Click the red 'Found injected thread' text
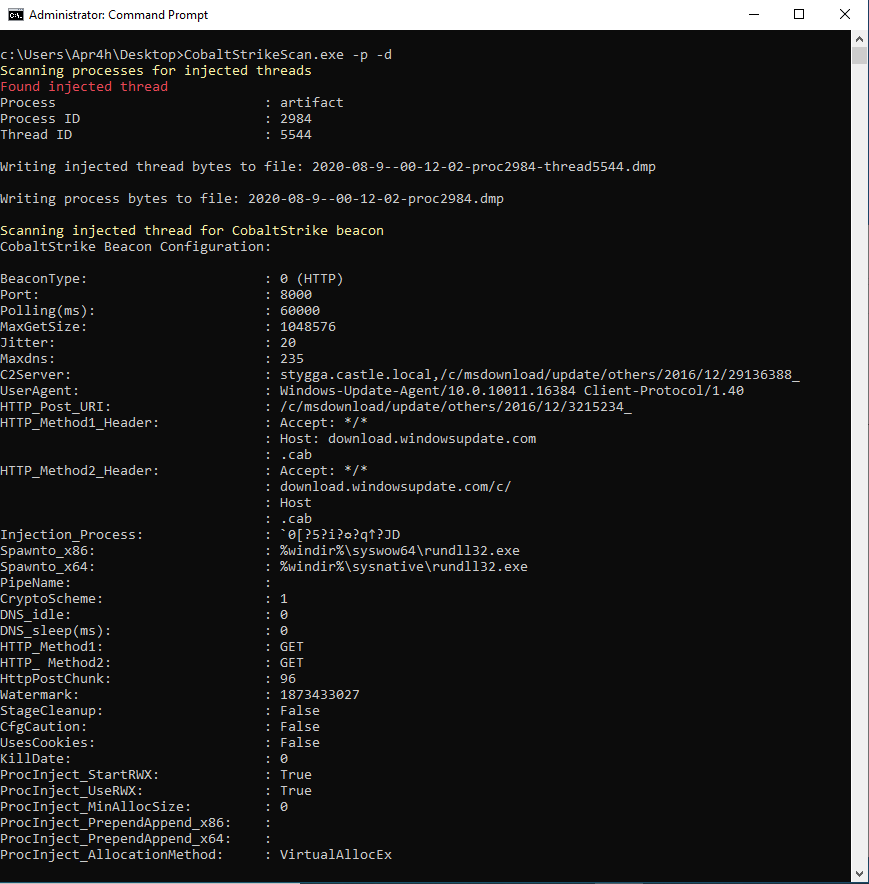The height and width of the screenshot is (884, 869). (84, 86)
